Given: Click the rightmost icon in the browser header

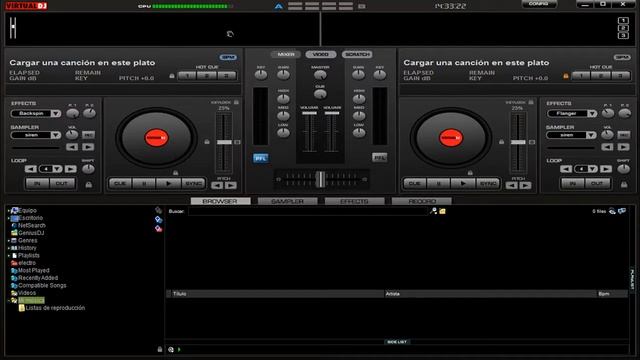Looking at the screenshot, I should pyautogui.click(x=622, y=211).
